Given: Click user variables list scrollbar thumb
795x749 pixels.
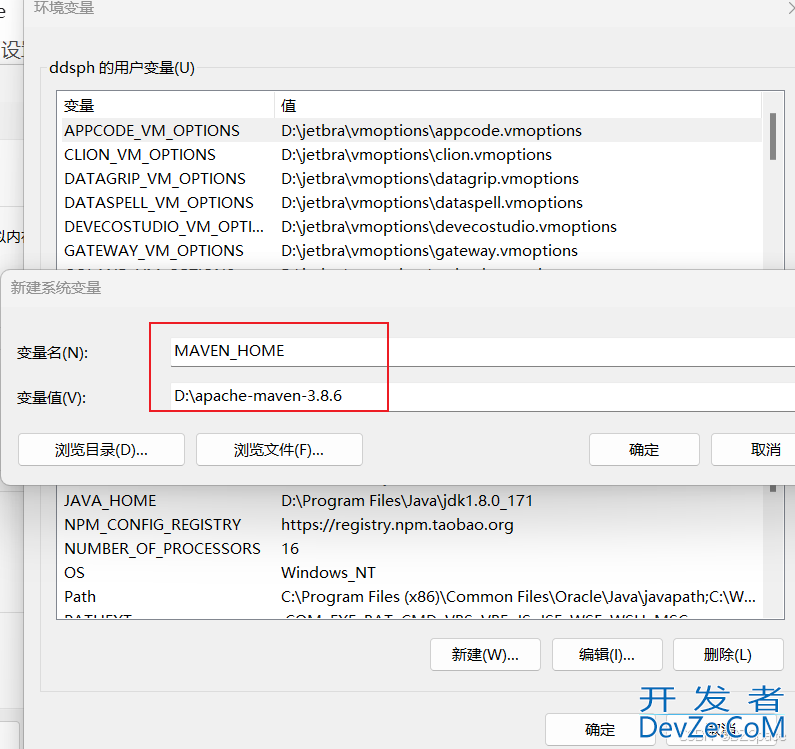Looking at the screenshot, I should pyautogui.click(x=773, y=136).
